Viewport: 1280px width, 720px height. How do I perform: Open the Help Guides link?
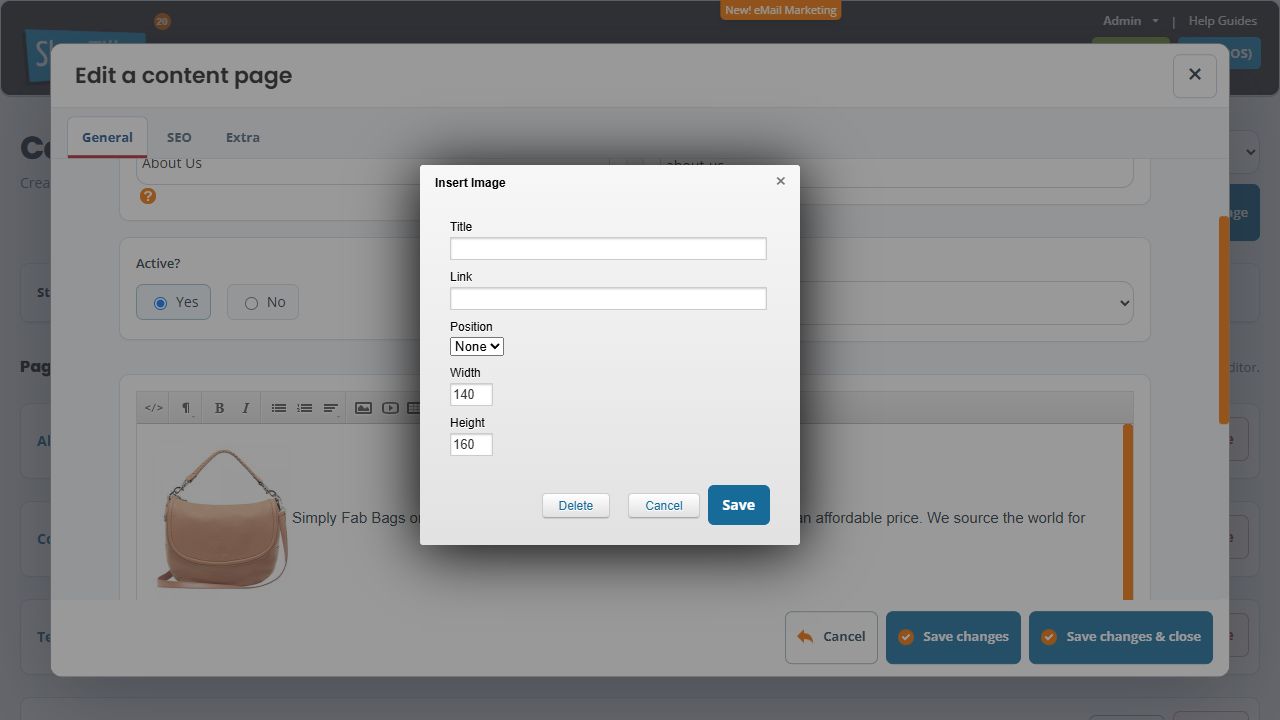tap(1222, 20)
